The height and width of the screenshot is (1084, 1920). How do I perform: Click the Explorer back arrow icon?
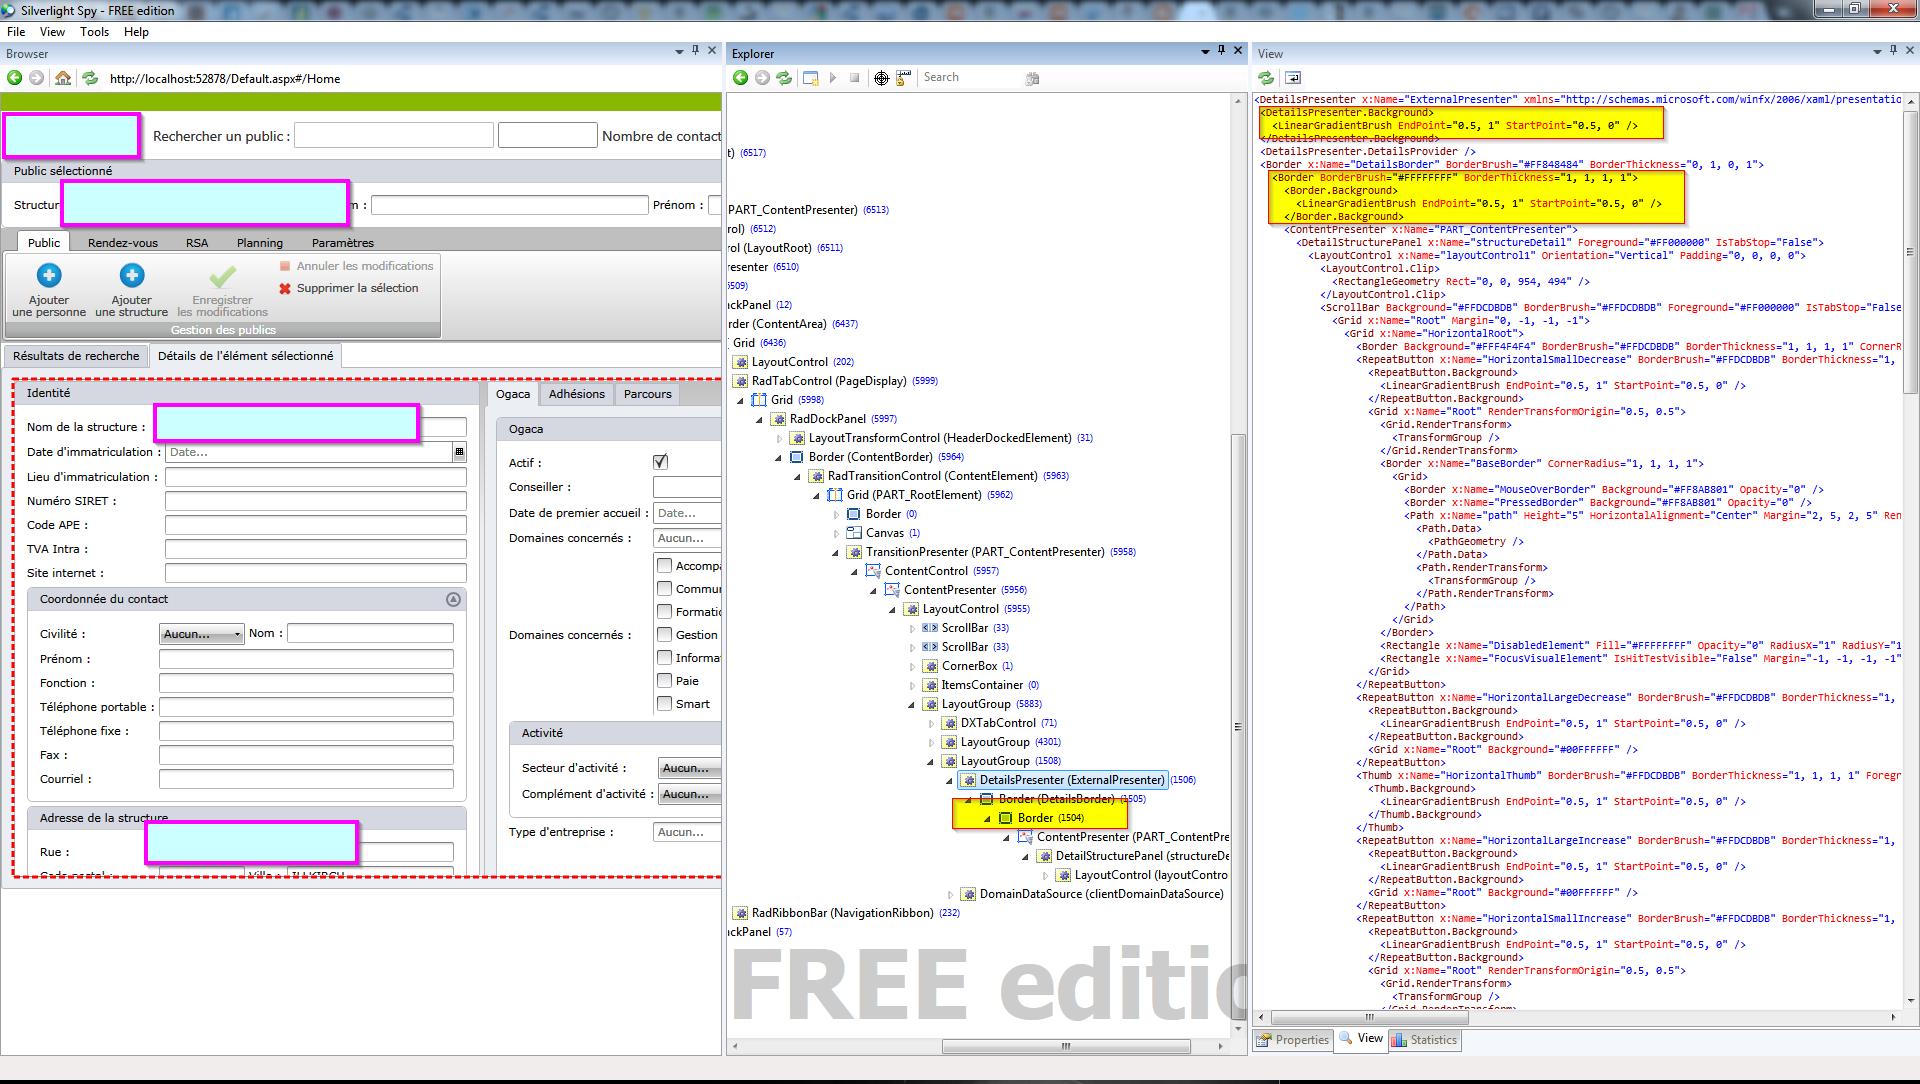(x=740, y=78)
